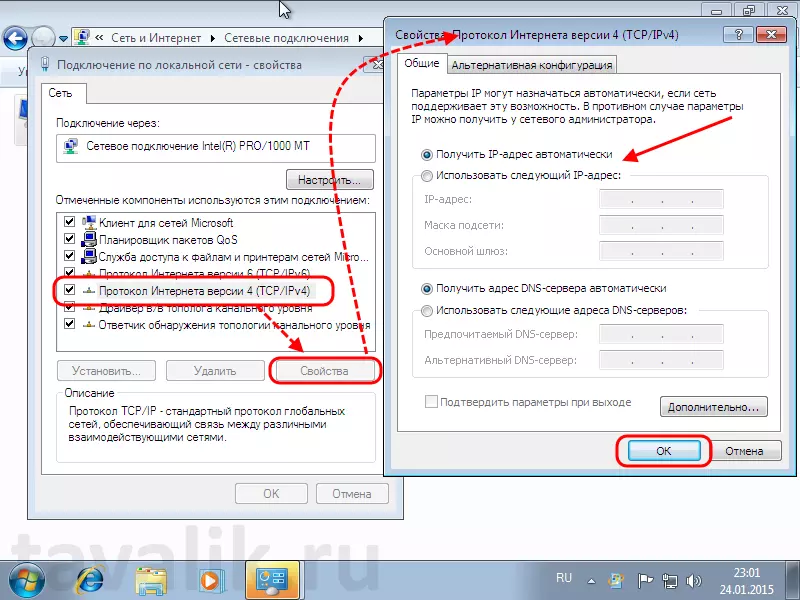
Task: Click the 'Удалить' button
Action: click(x=215, y=371)
